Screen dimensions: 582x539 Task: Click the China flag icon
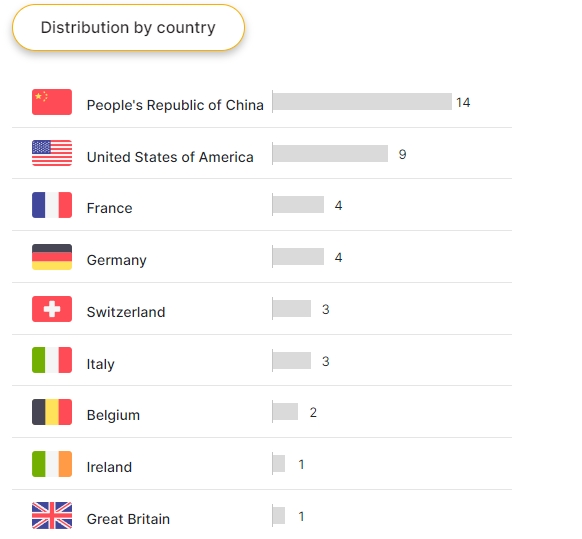[52, 102]
